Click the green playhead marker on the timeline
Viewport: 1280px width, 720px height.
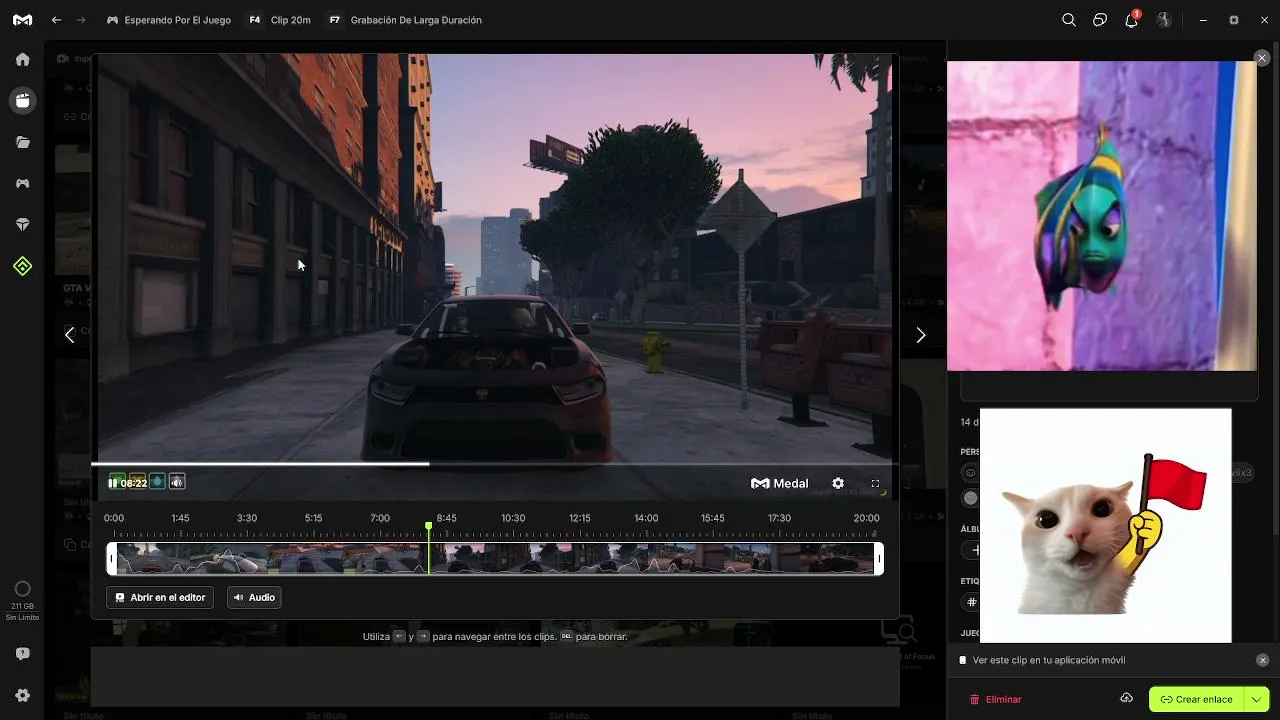coord(429,525)
